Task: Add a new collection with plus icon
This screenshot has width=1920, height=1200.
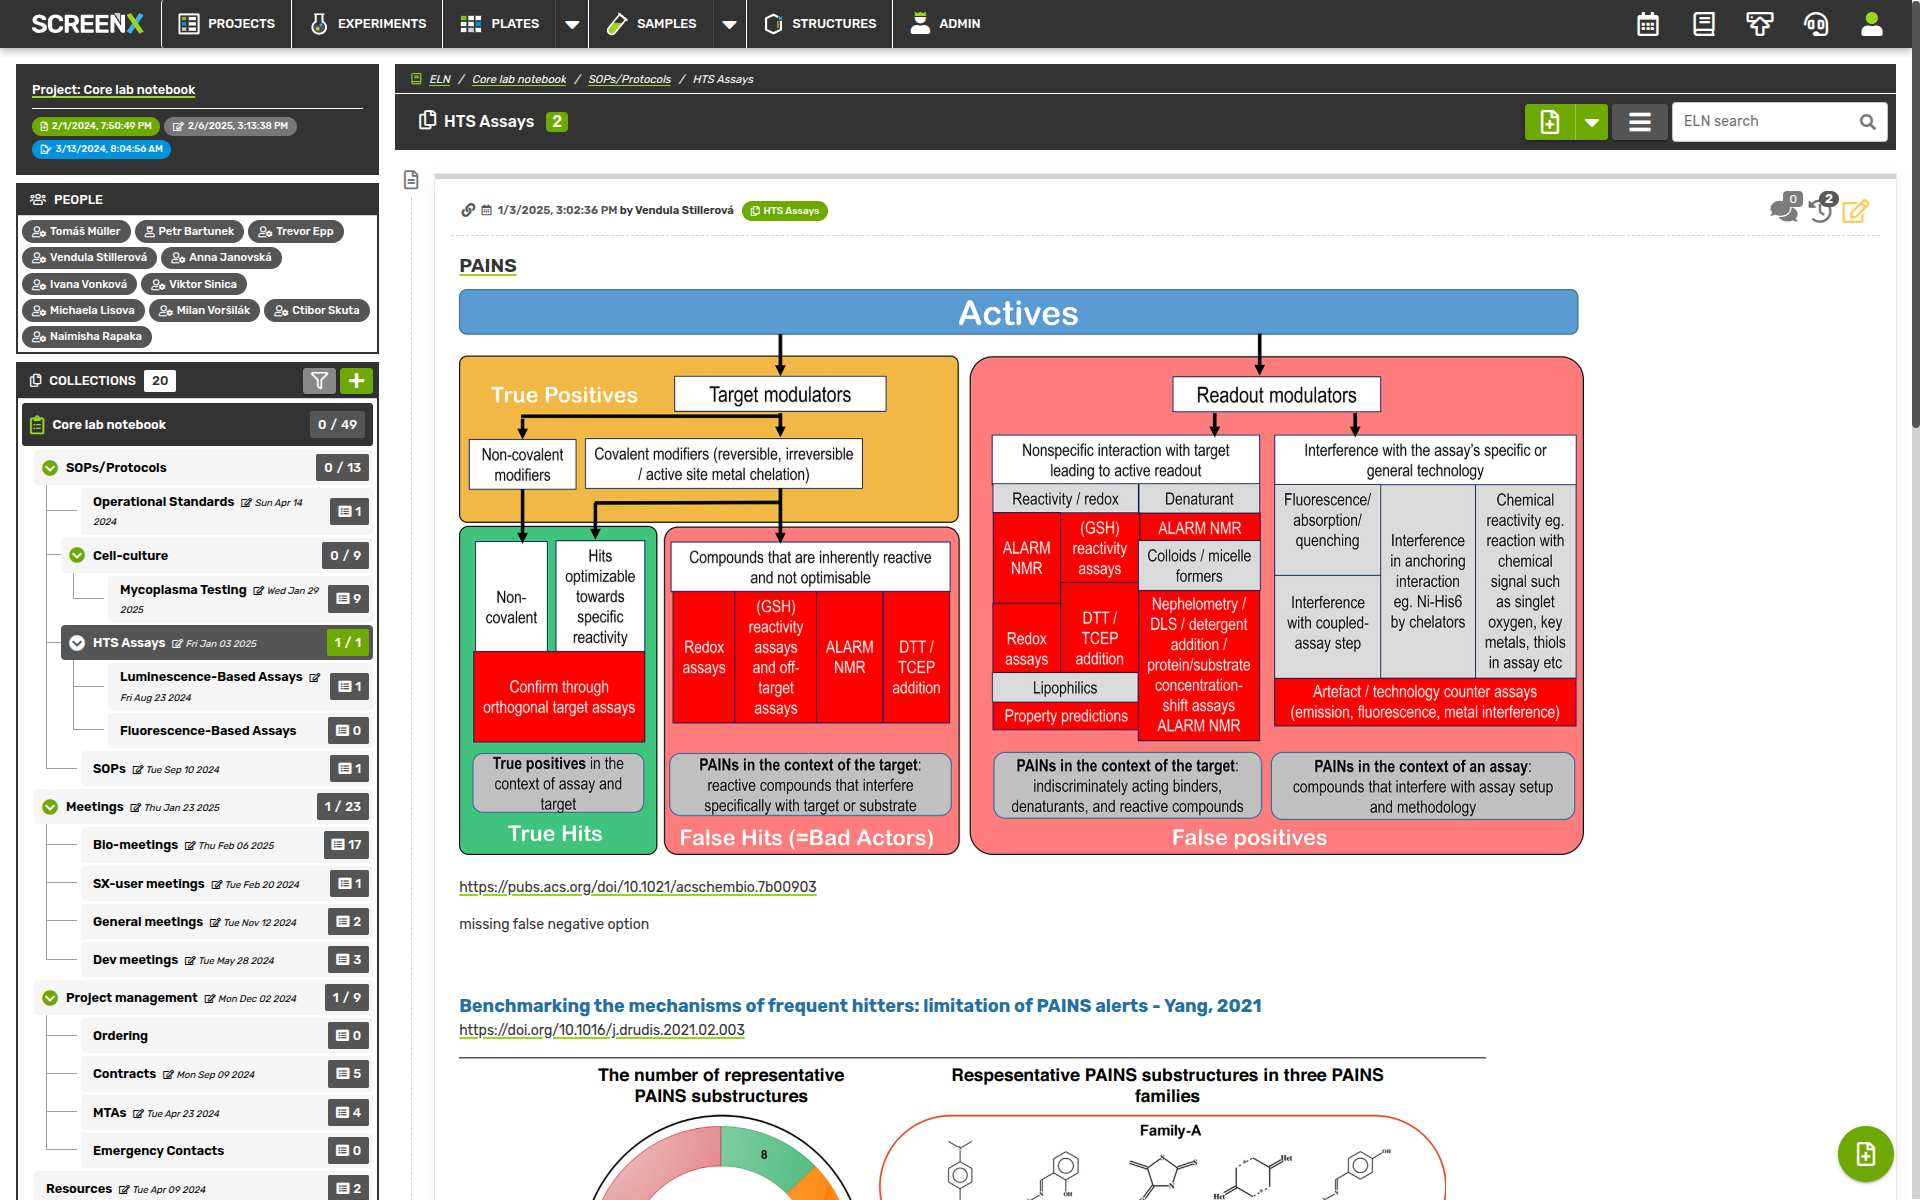Action: (x=356, y=380)
